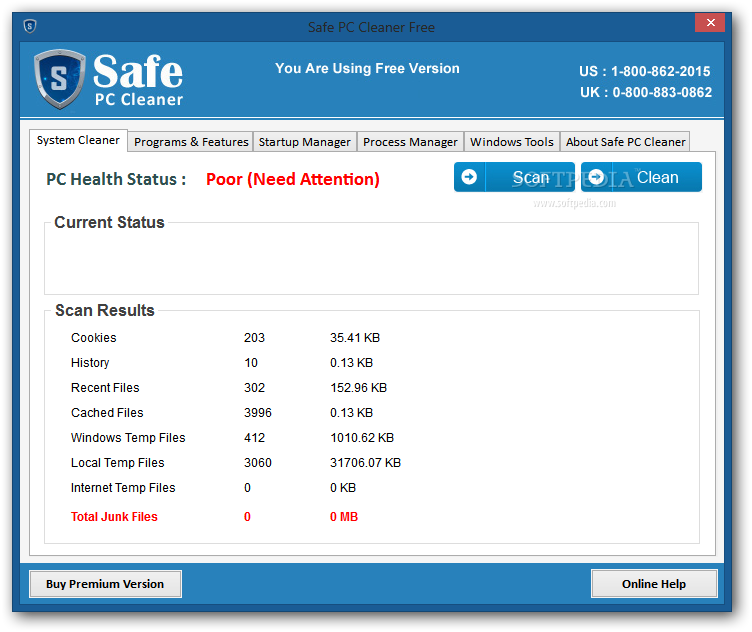Click the Total Junk Files label

tap(114, 516)
